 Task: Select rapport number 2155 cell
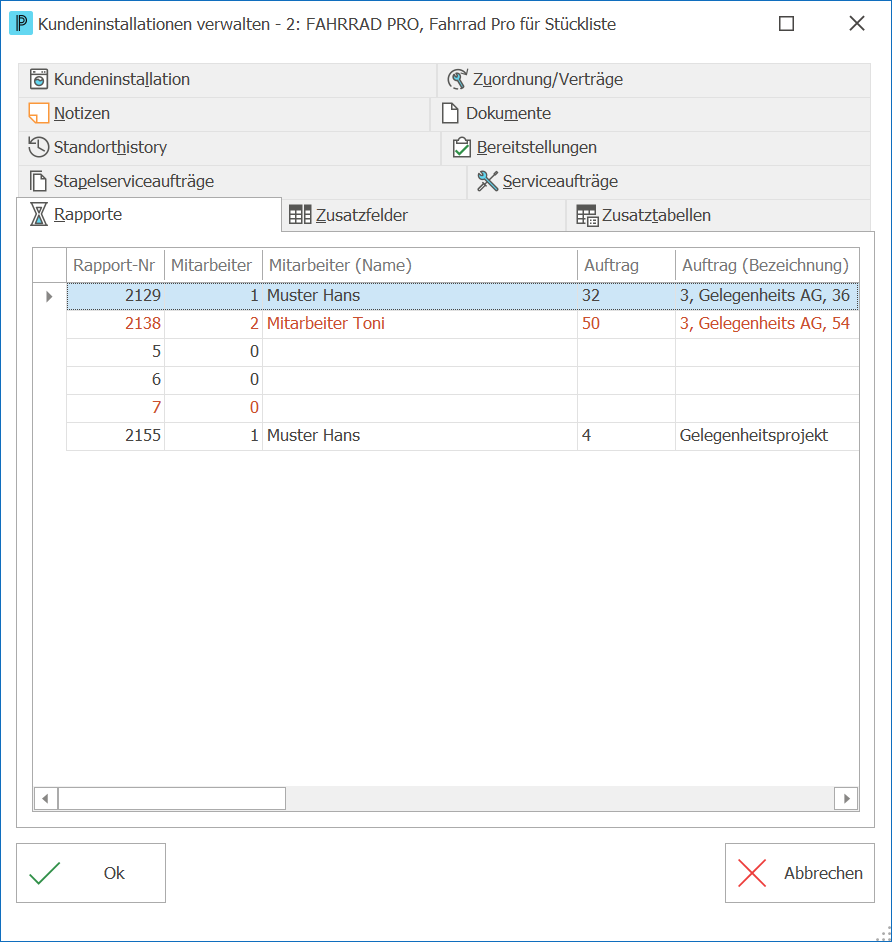(115, 436)
